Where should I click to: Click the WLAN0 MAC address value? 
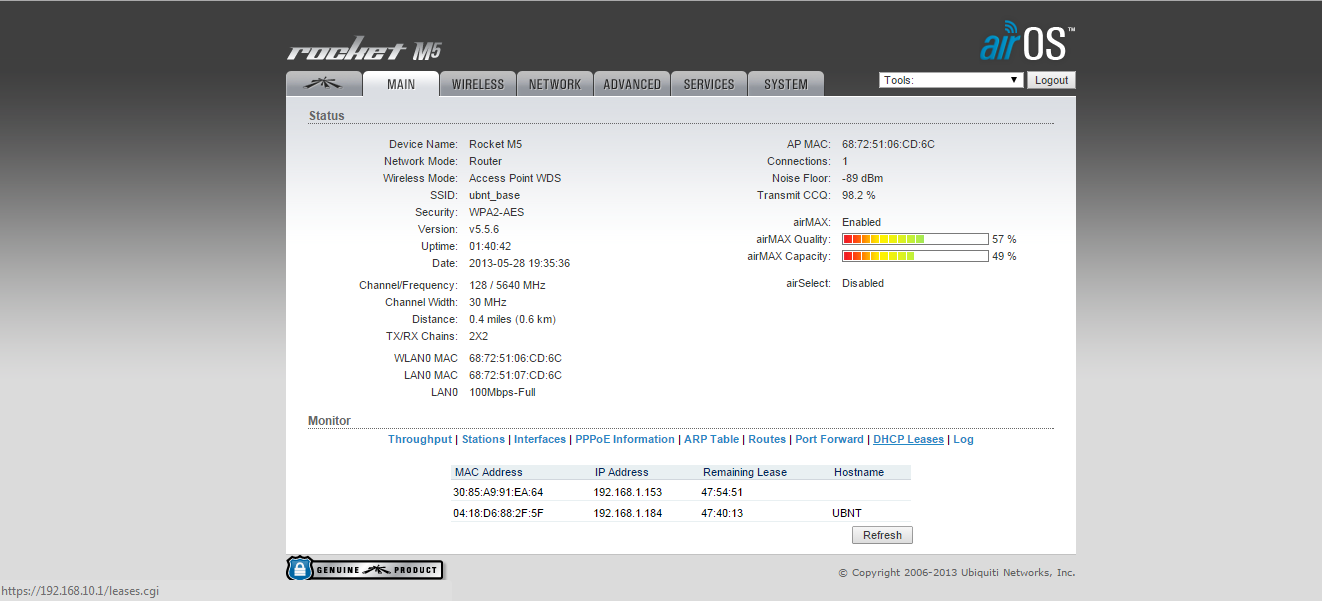coord(515,358)
